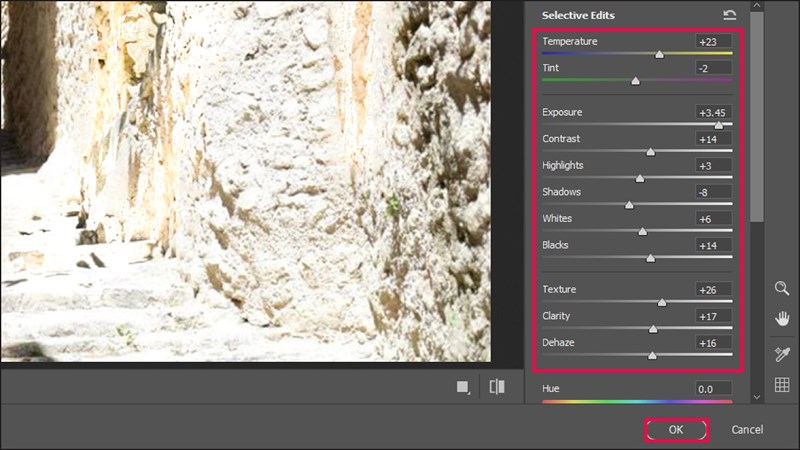Click the Hue color slider track

[637, 402]
